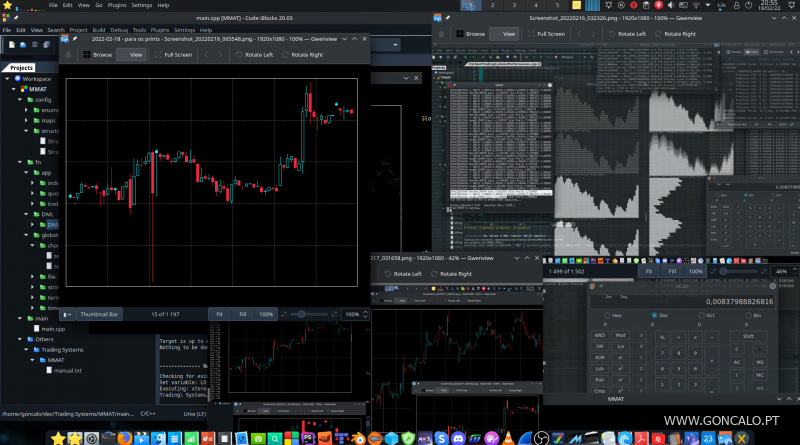The height and width of the screenshot is (445, 800).
Task: Adjust the zoom slider in front Gwenview
Action: point(300,314)
